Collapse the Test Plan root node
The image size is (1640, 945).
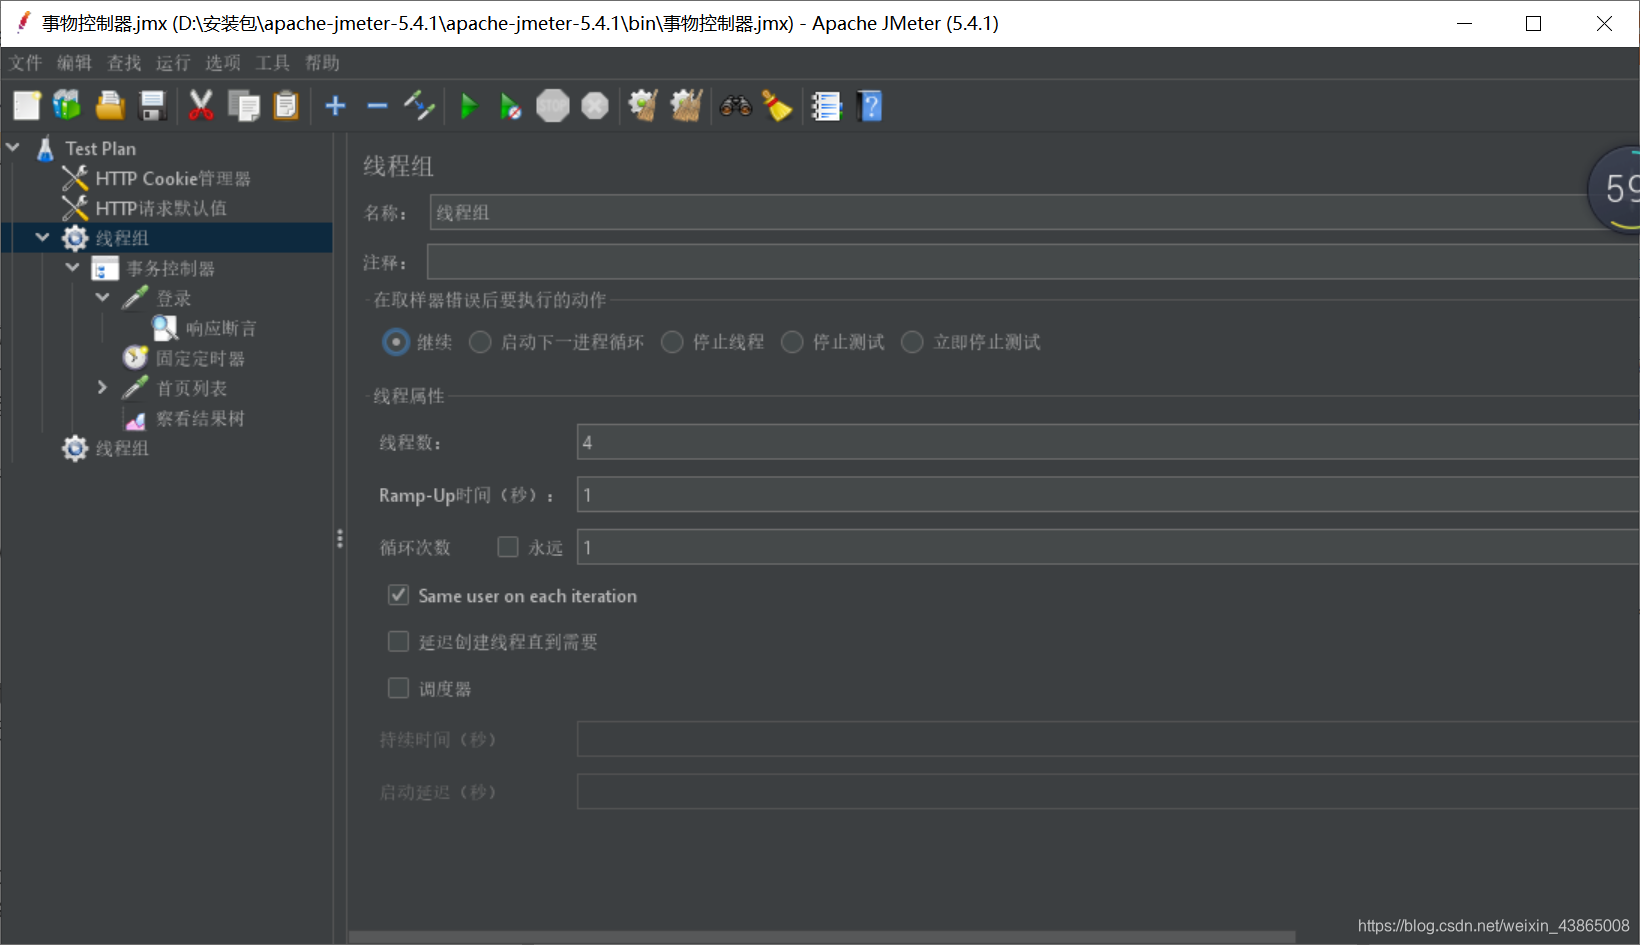13,148
